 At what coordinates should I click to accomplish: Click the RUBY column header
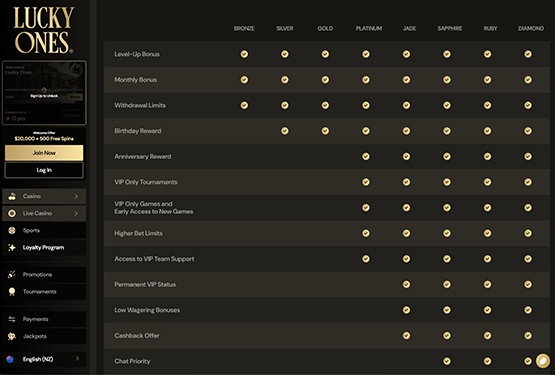[490, 28]
